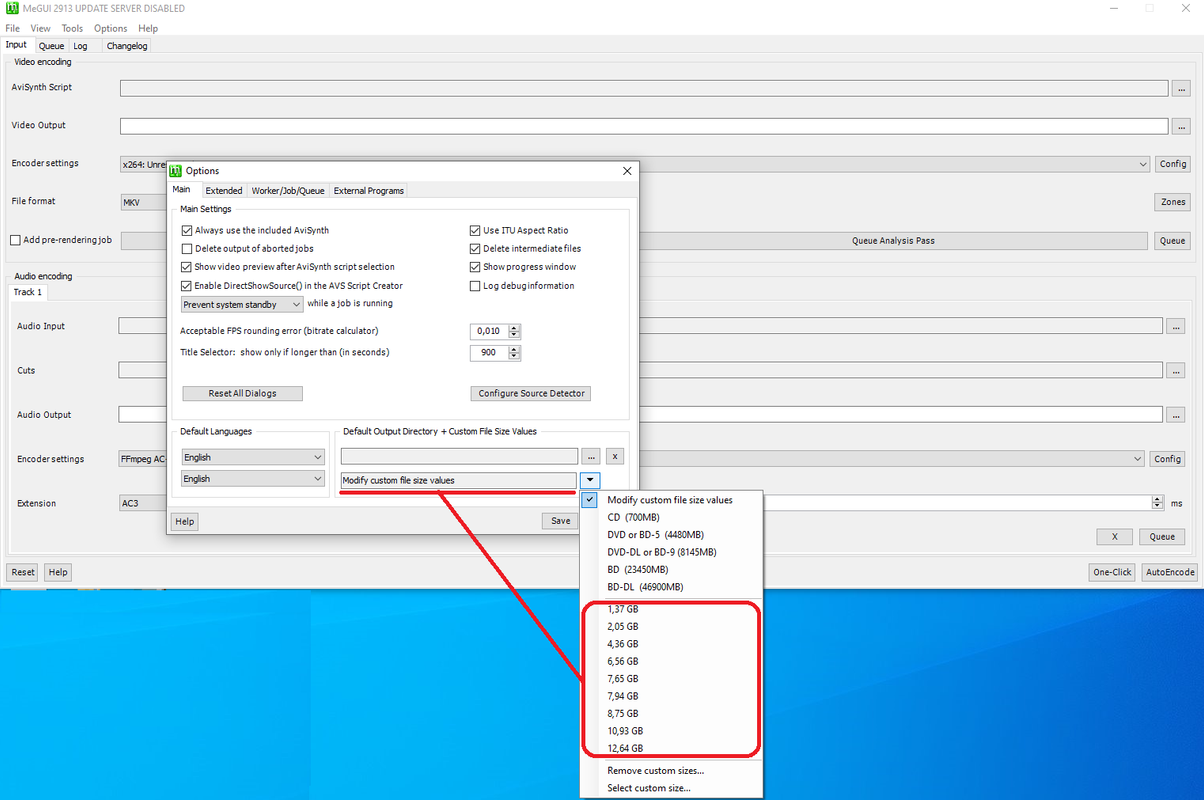Browse for the Video Output file

(x=1181, y=126)
